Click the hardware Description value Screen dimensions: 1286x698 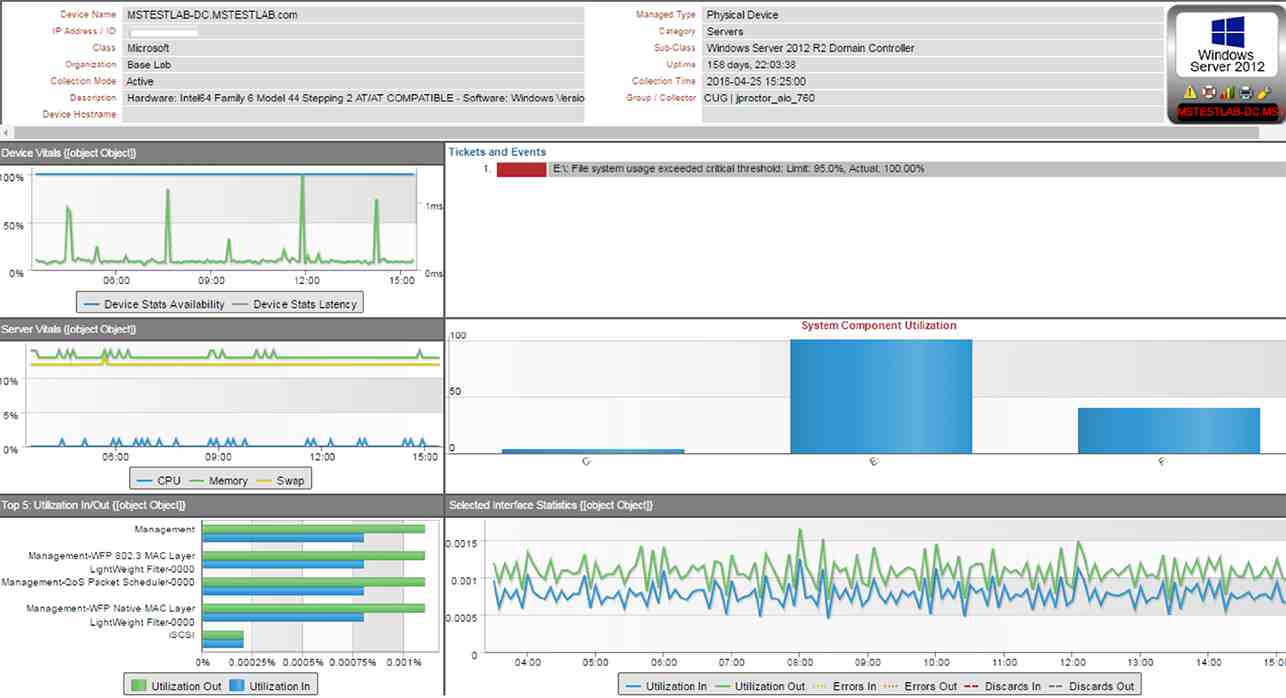tap(353, 98)
